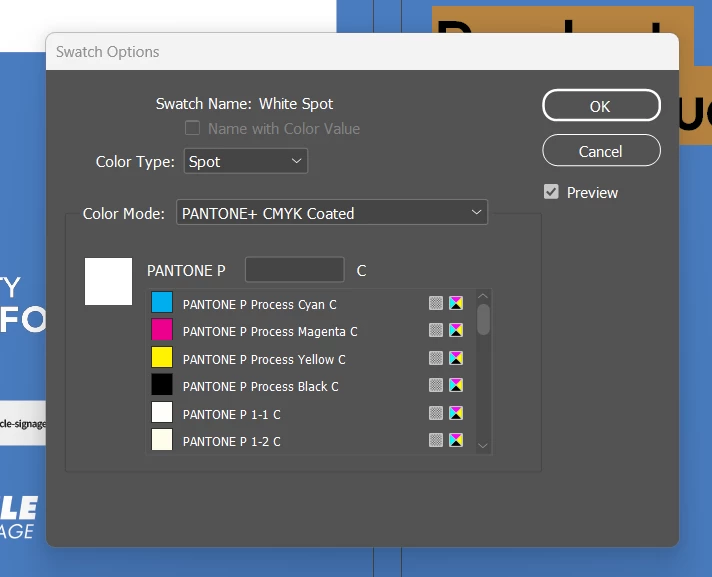712x577 pixels.
Task: Click CMYK mode icon for Process Cyan C
Action: pos(456,303)
